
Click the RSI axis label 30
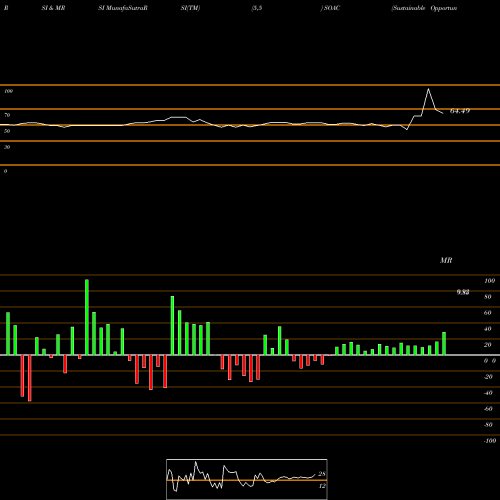click(7, 147)
